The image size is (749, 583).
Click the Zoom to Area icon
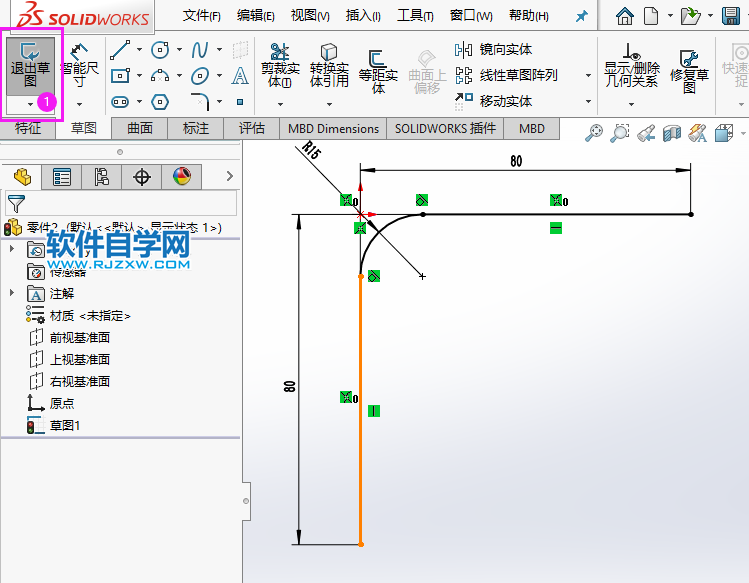coord(620,133)
